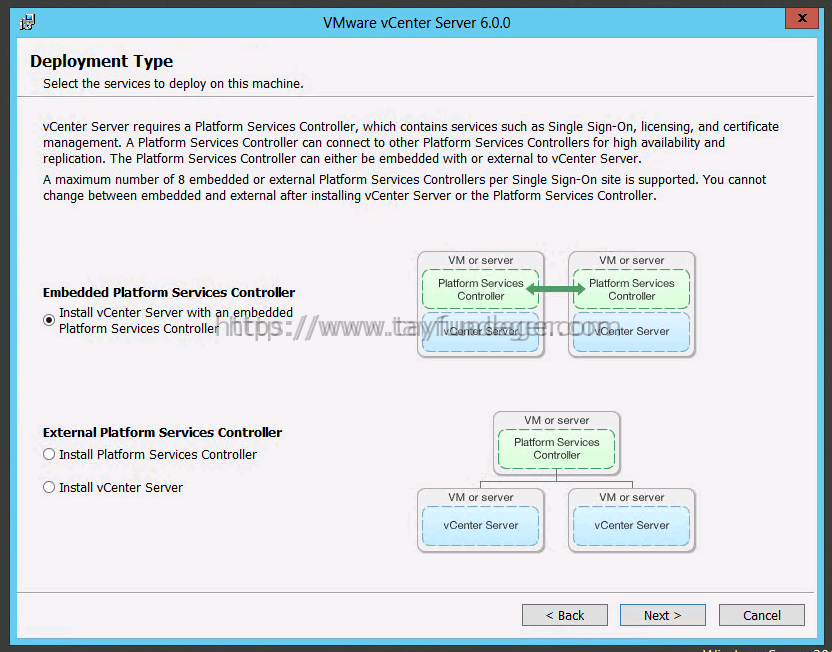Click the external deployment diagram image
The image size is (832, 652).
(556, 482)
